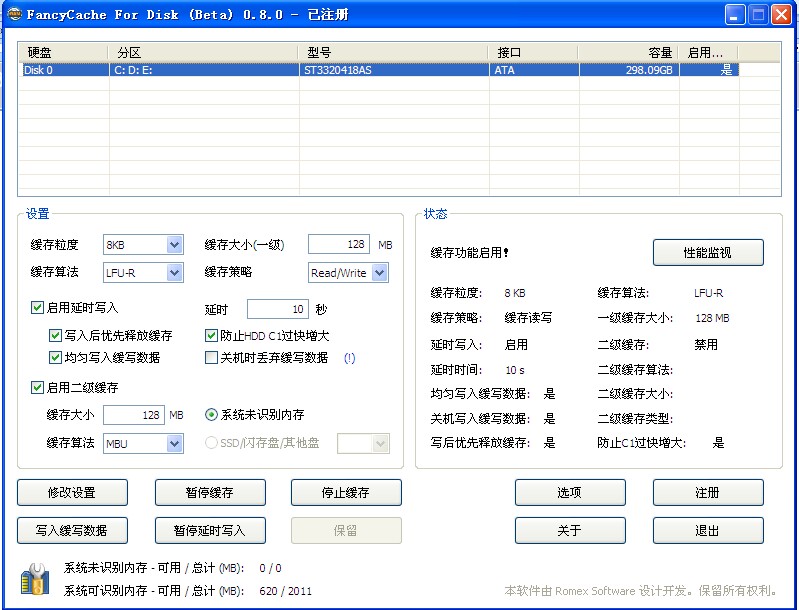Click the (!) warning hint icon
Viewport: 799px width, 610px height.
click(x=350, y=358)
